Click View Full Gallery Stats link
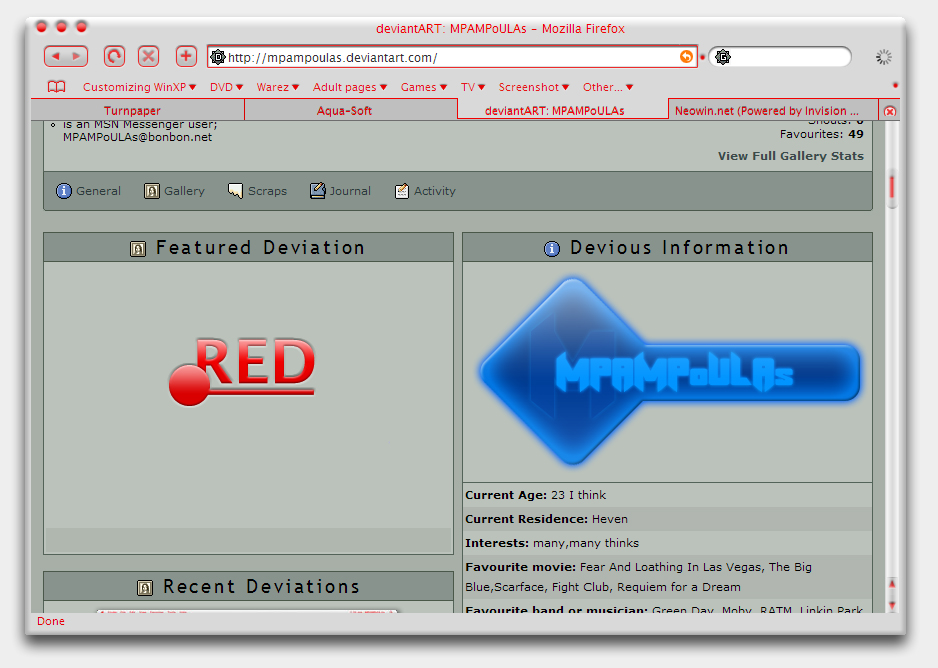 [790, 156]
